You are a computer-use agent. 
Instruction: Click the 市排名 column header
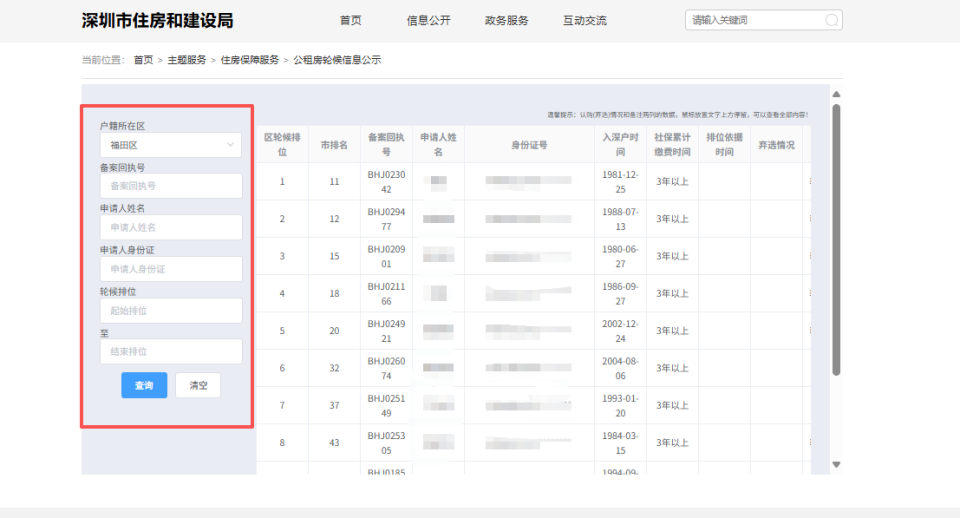(334, 145)
